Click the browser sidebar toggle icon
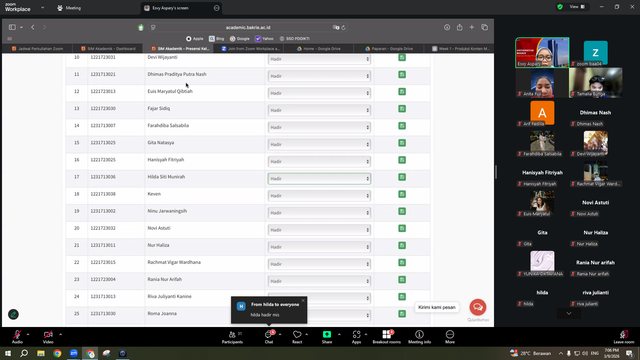The image size is (640, 360). tap(12, 27)
